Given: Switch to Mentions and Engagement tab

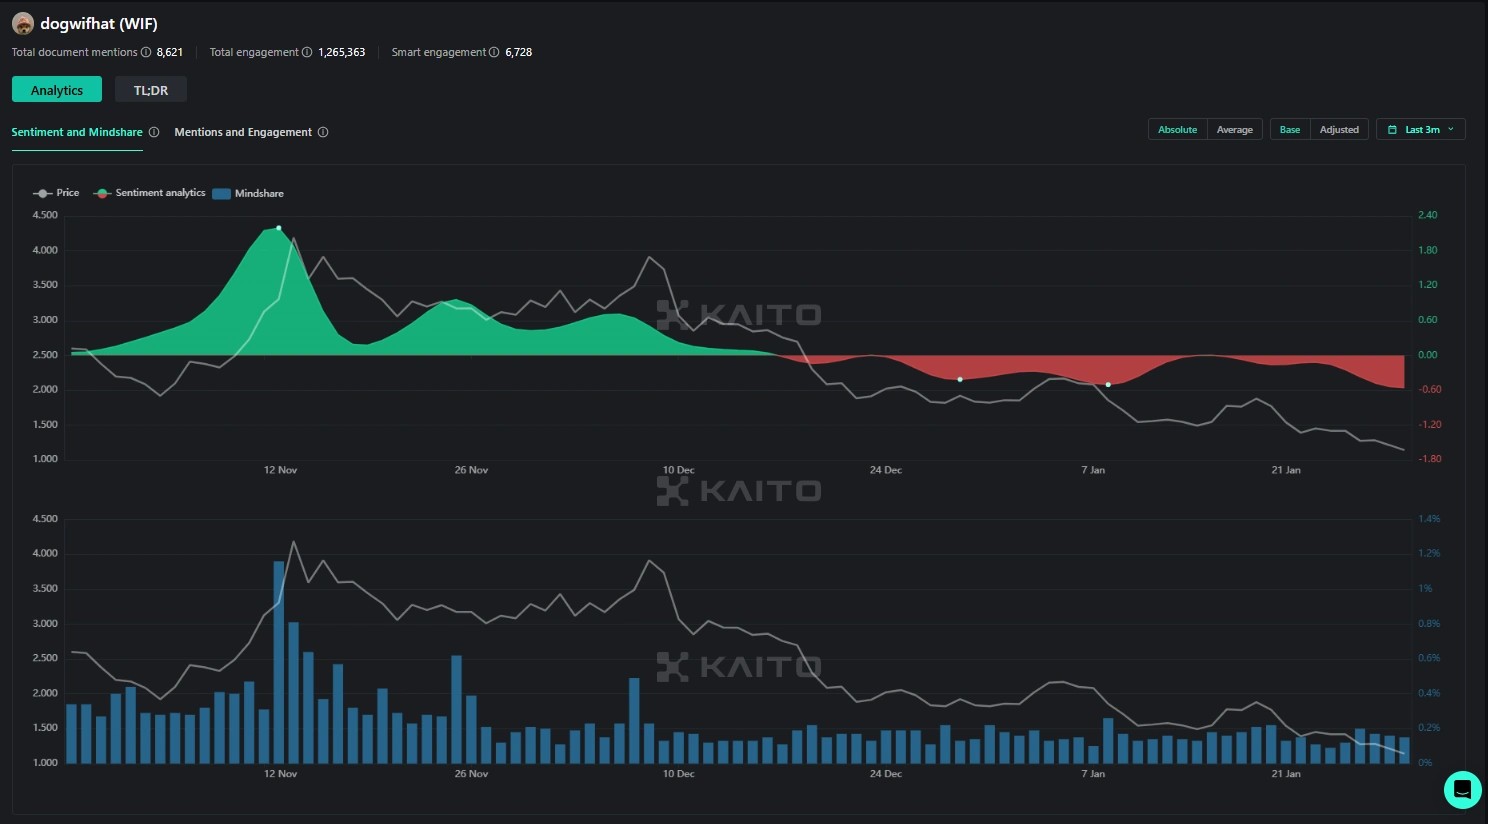Looking at the screenshot, I should click(243, 132).
